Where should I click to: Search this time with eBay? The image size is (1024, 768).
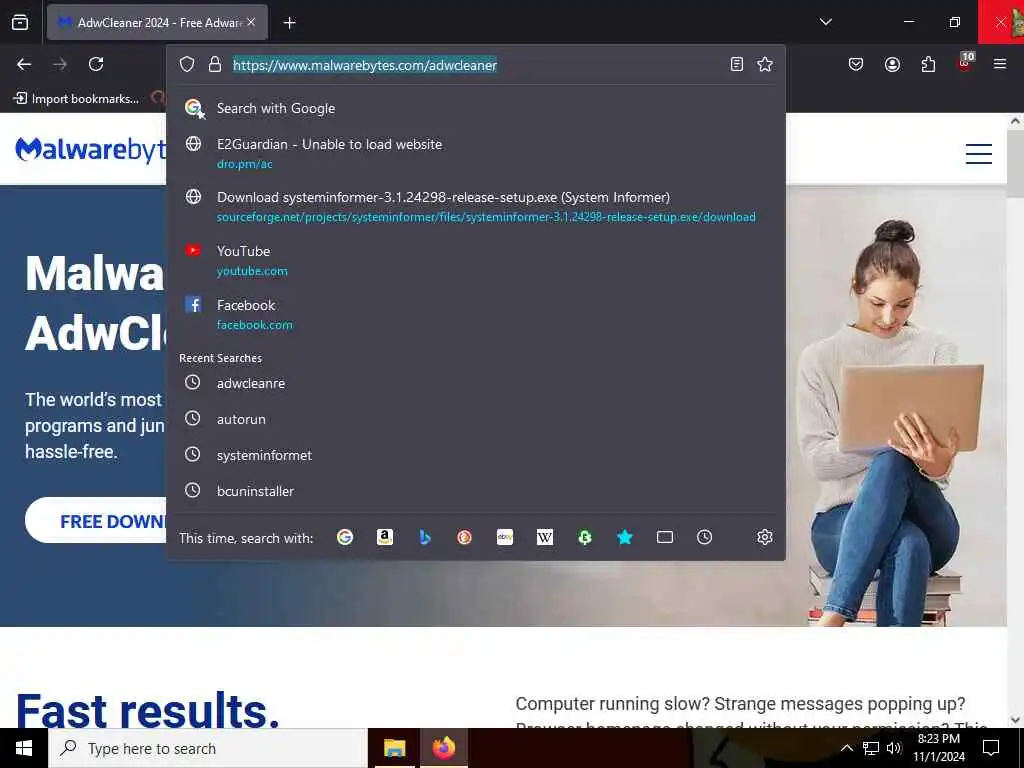tap(505, 537)
